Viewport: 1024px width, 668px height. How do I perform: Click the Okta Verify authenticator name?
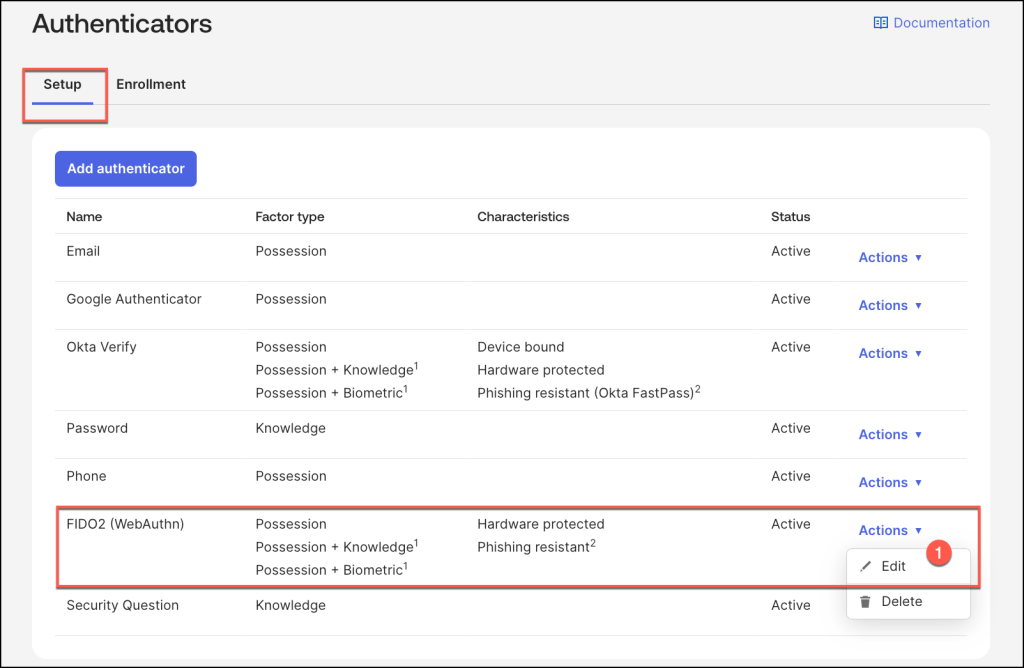101,347
